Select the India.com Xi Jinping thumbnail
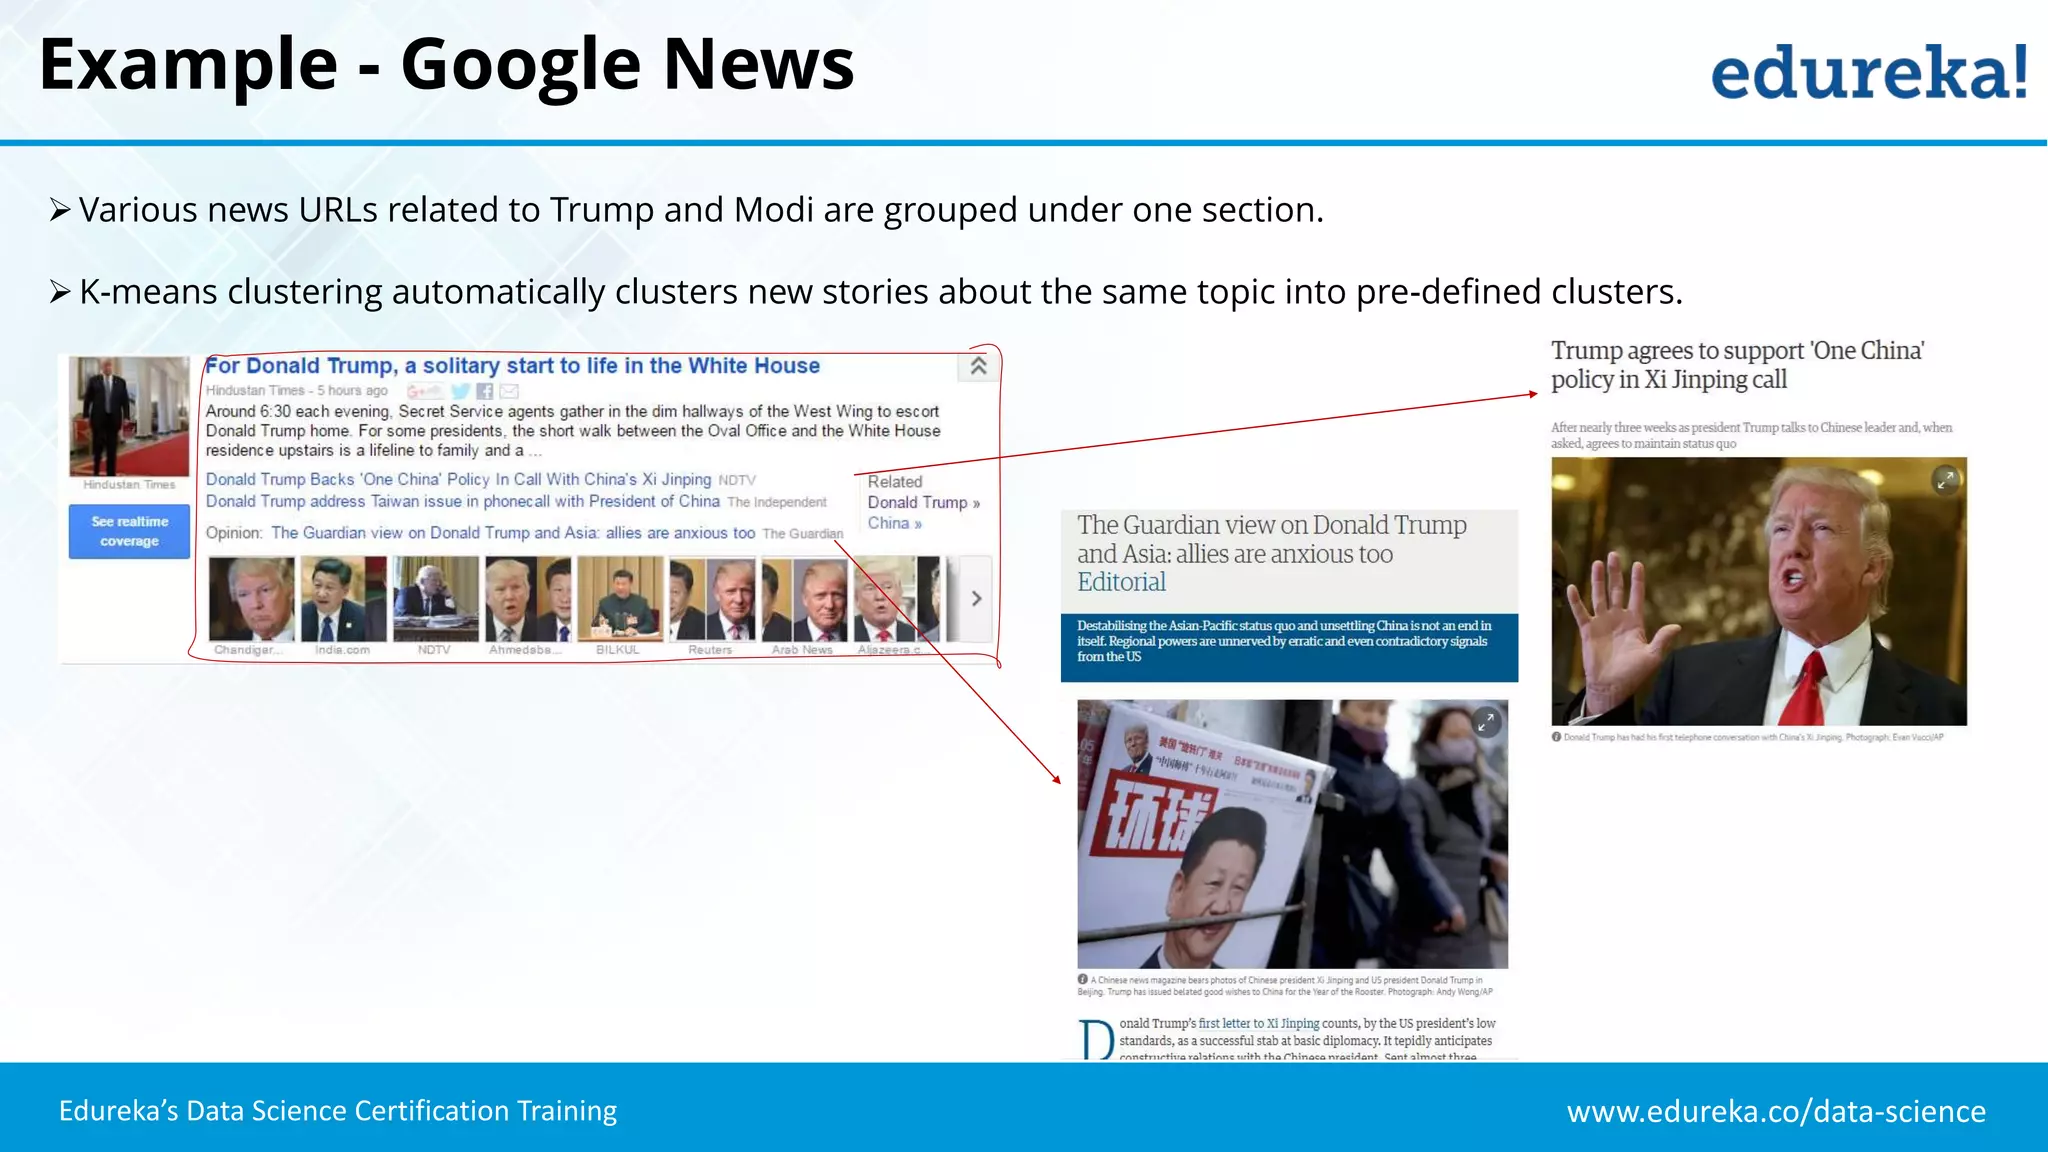The width and height of the screenshot is (2048, 1152). (343, 599)
